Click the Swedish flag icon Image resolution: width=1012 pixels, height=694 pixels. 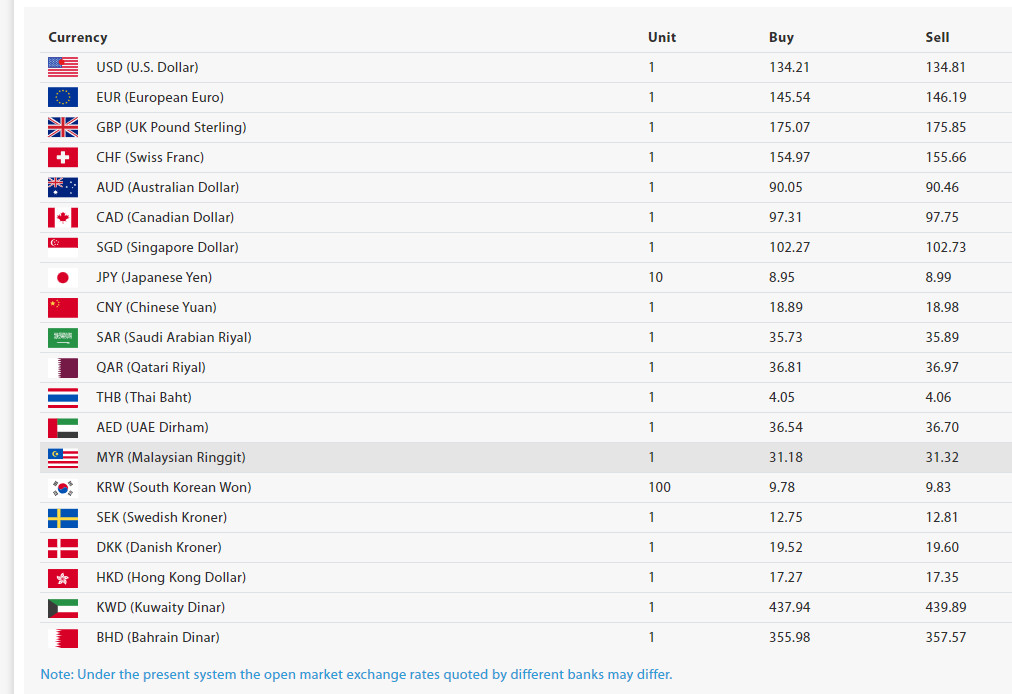point(63,518)
